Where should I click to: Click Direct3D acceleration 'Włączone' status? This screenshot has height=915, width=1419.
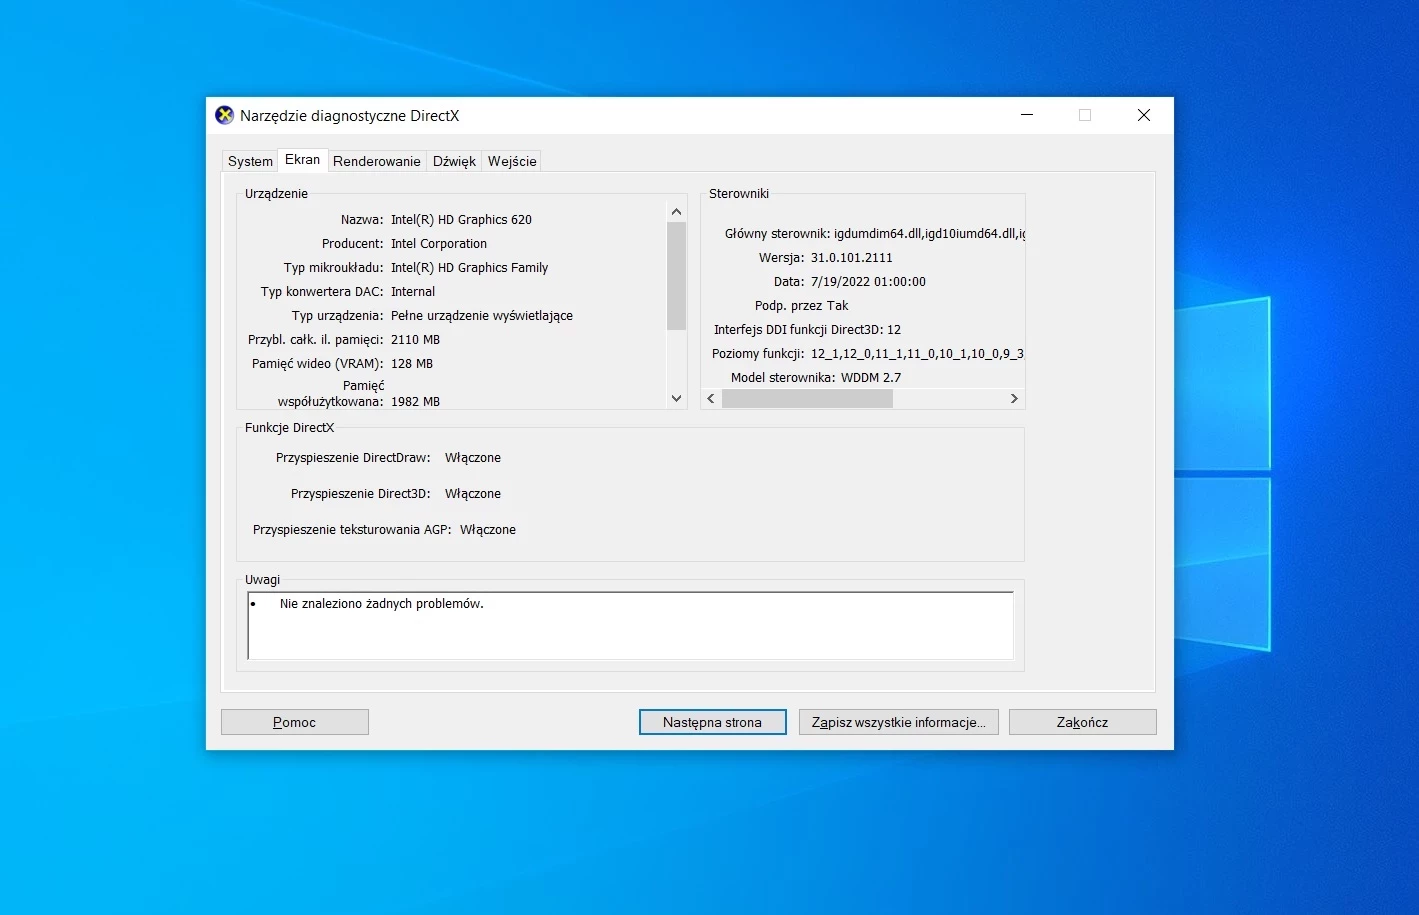(x=473, y=493)
